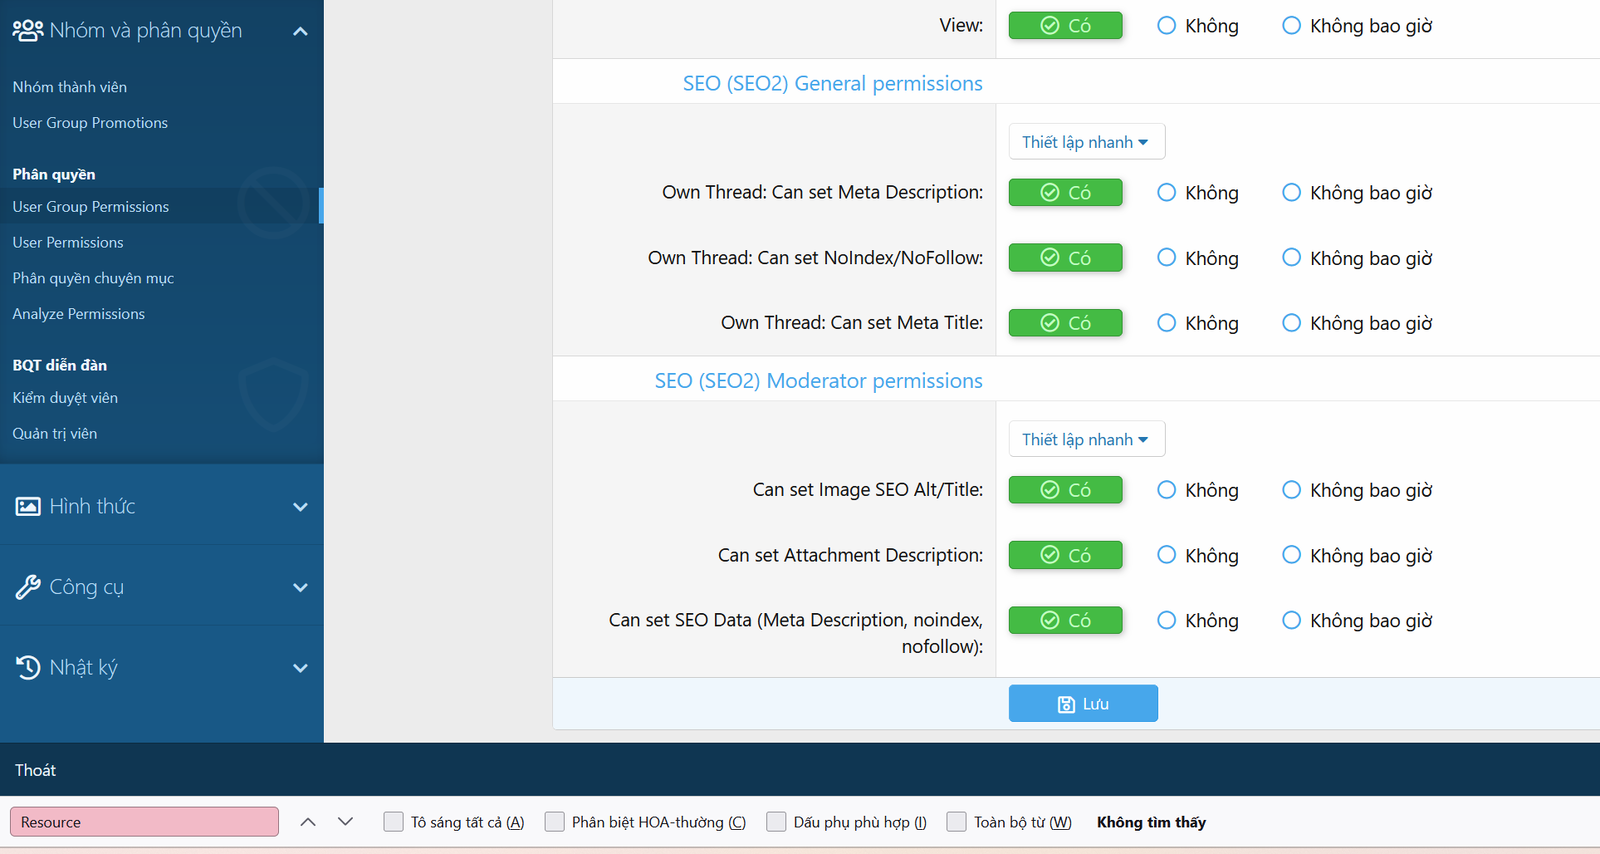
Task: Click the Nhật ký history icon
Action: click(x=28, y=667)
